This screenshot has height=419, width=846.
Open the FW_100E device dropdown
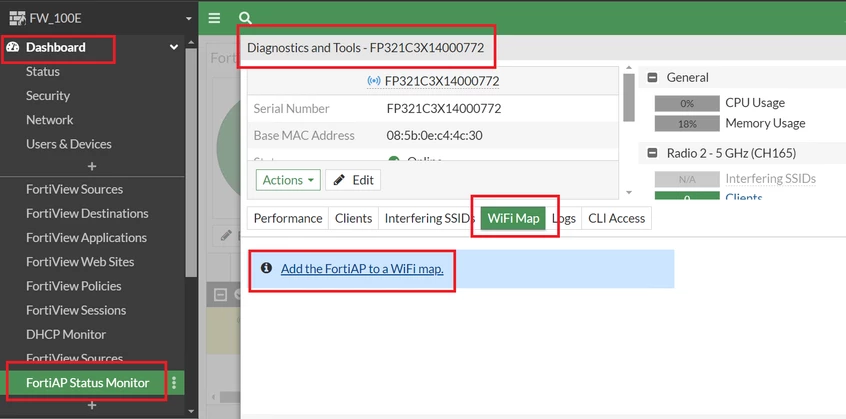189,19
